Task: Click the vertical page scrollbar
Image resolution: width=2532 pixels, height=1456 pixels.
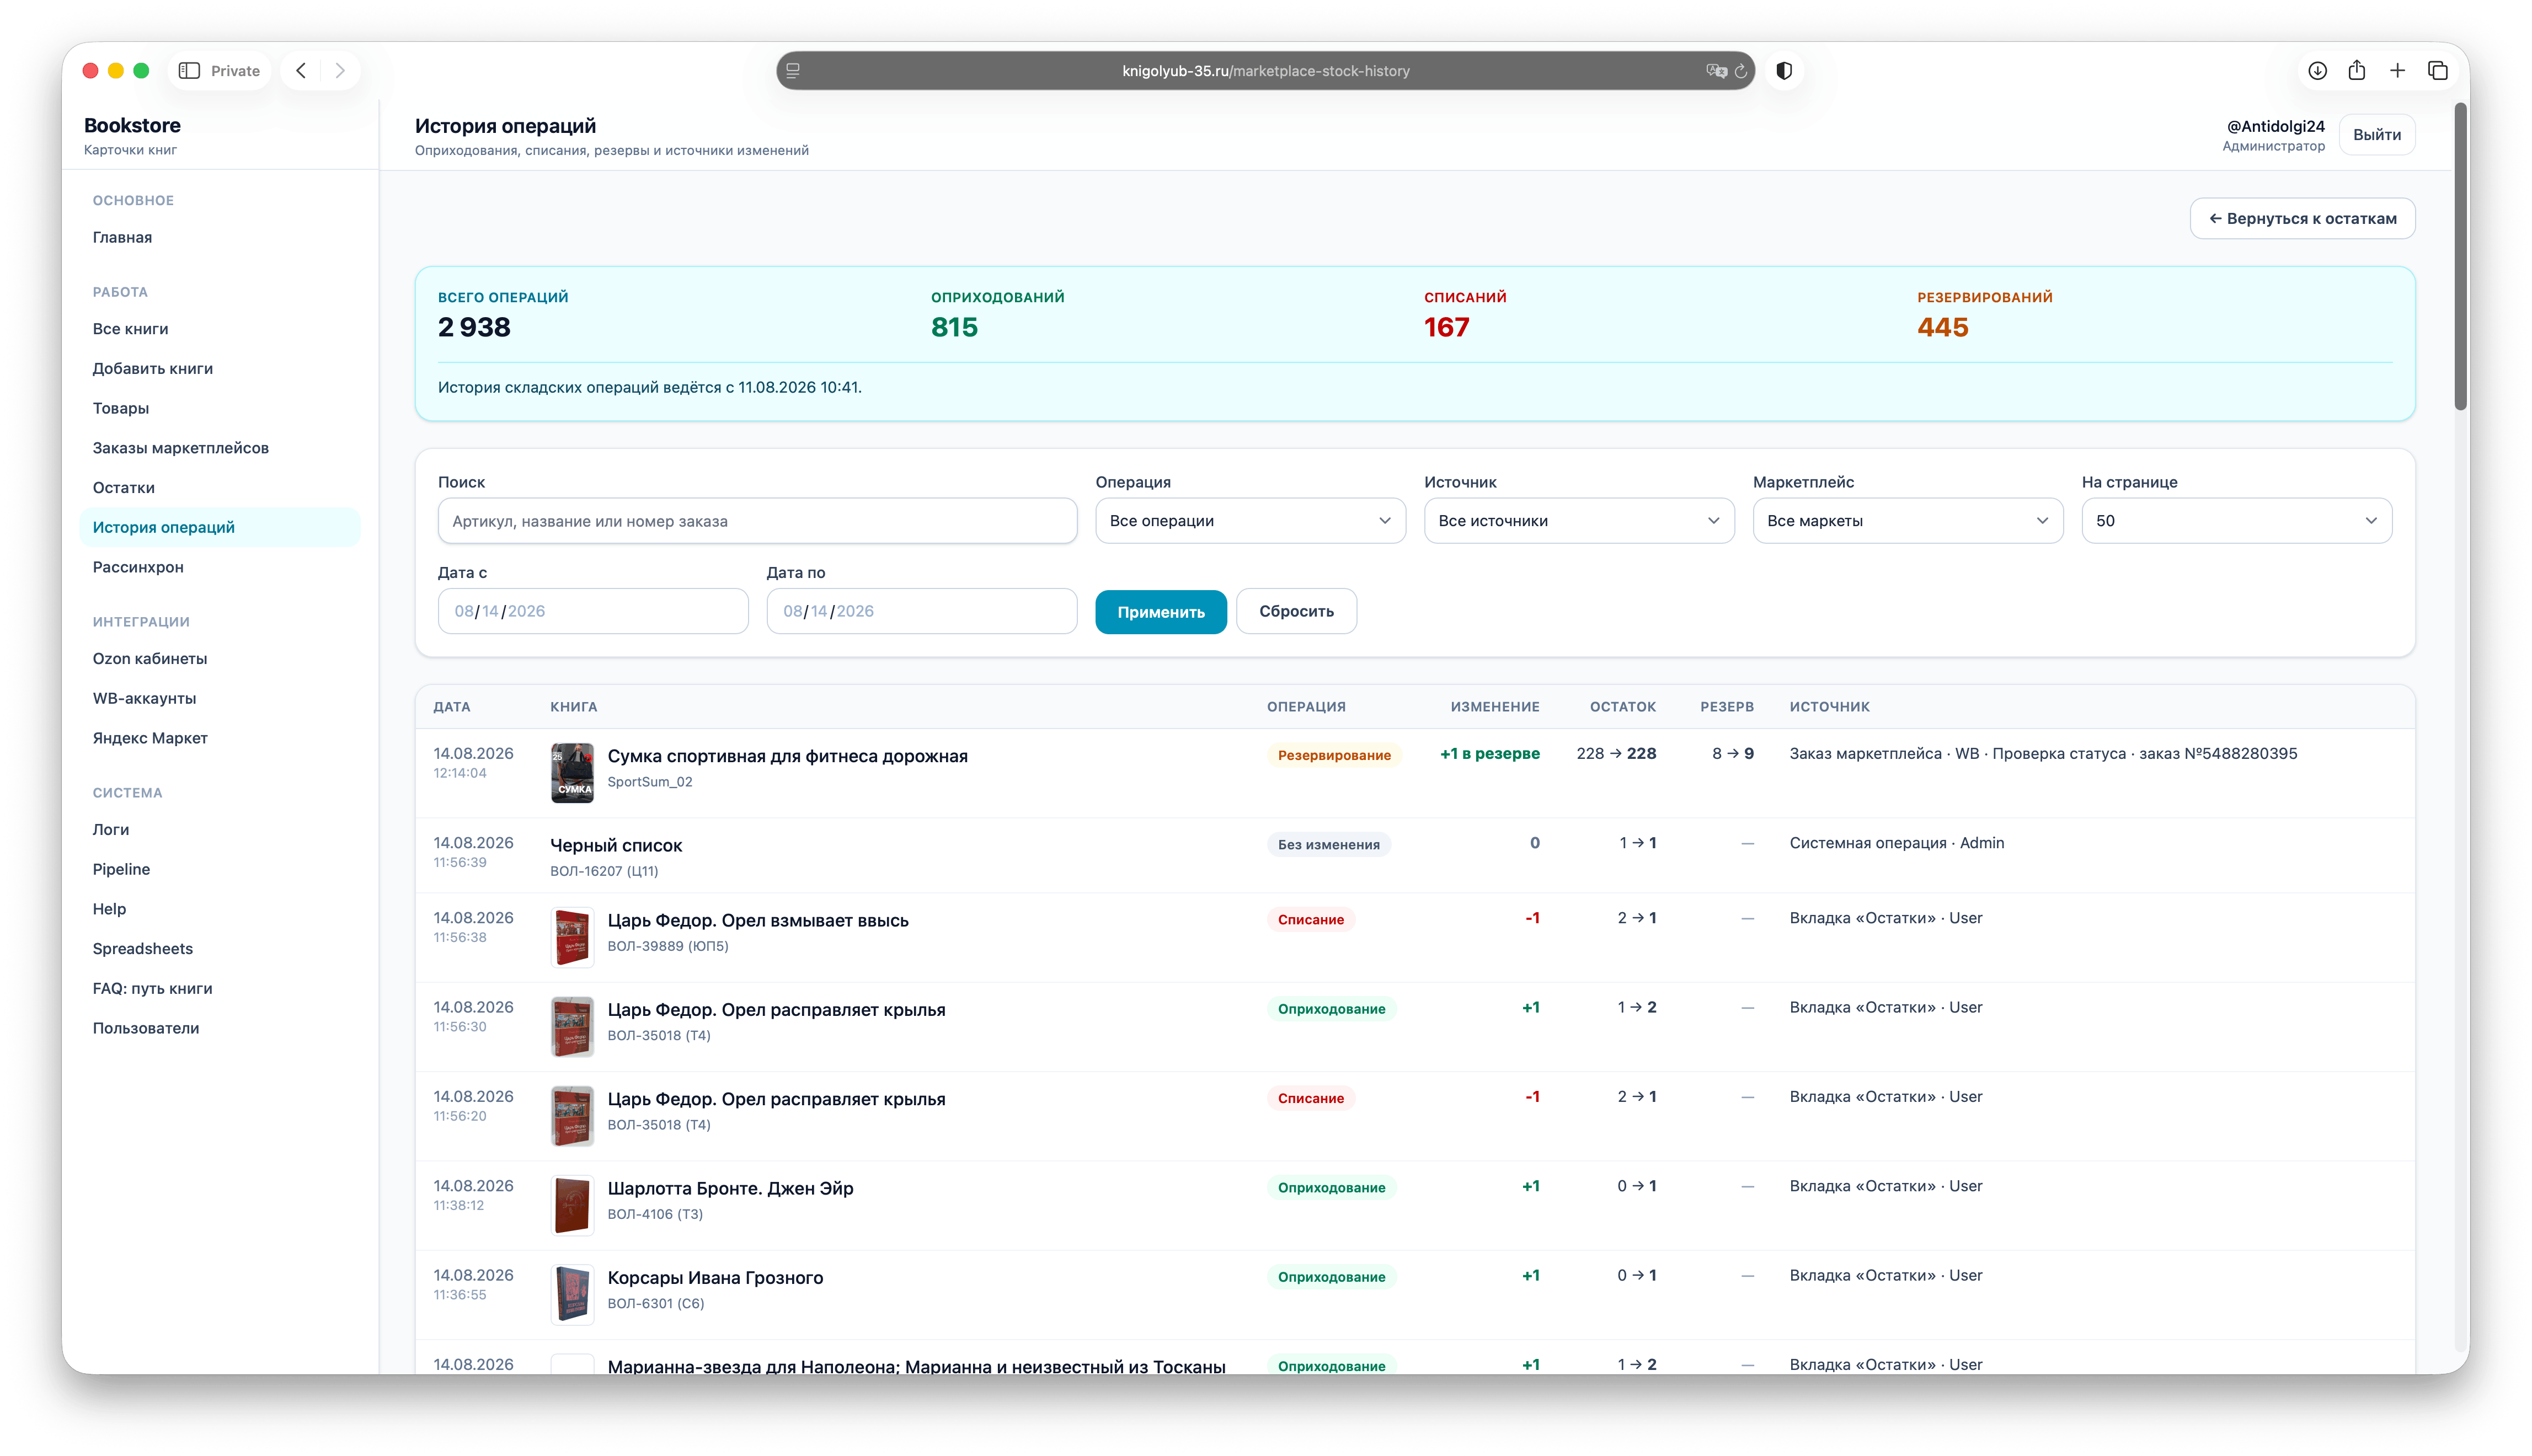Action: coord(2460,255)
